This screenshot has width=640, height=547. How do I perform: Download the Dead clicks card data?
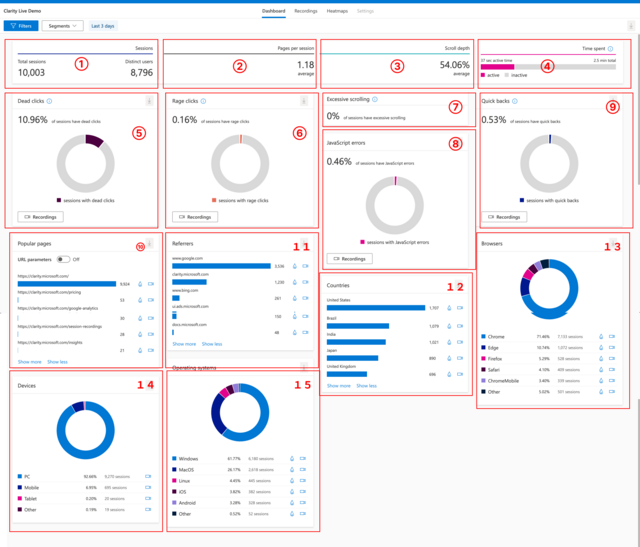(x=149, y=101)
